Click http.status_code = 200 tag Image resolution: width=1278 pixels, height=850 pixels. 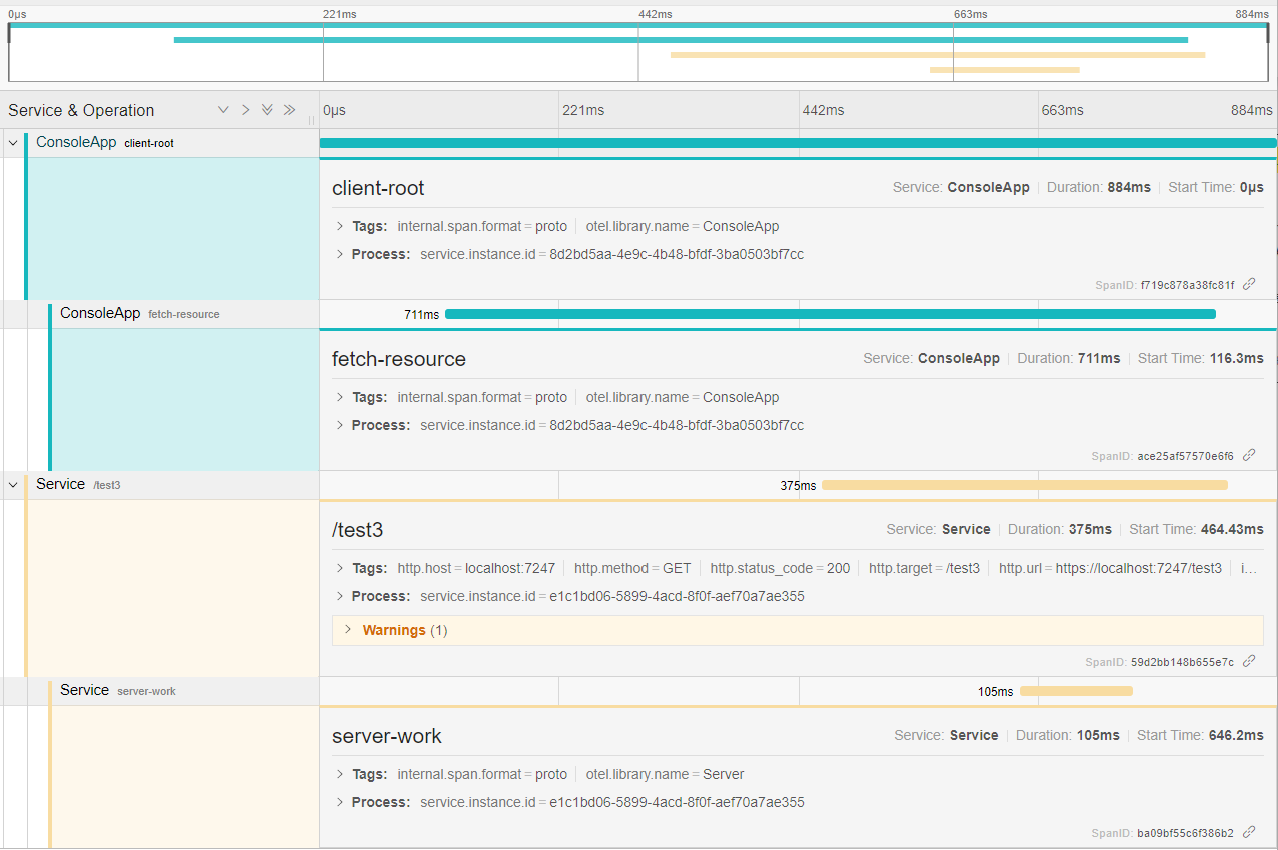[780, 568]
